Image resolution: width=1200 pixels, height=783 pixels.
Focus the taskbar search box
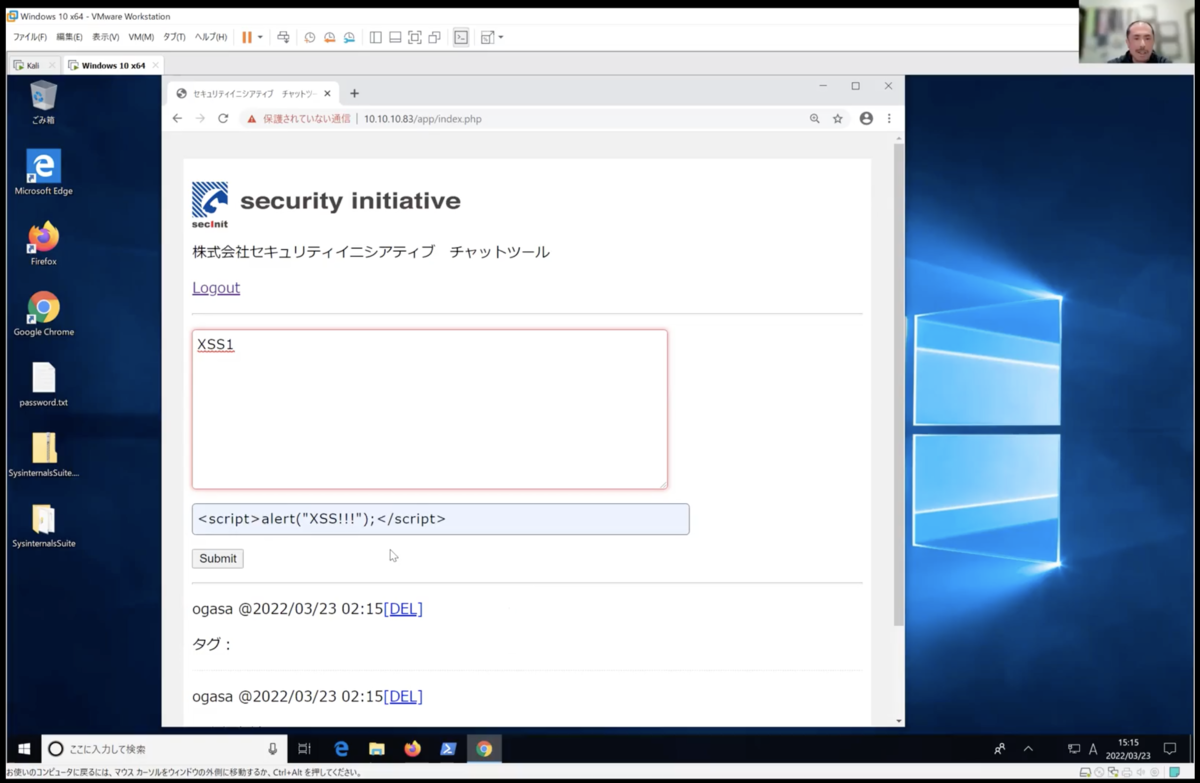coord(165,748)
